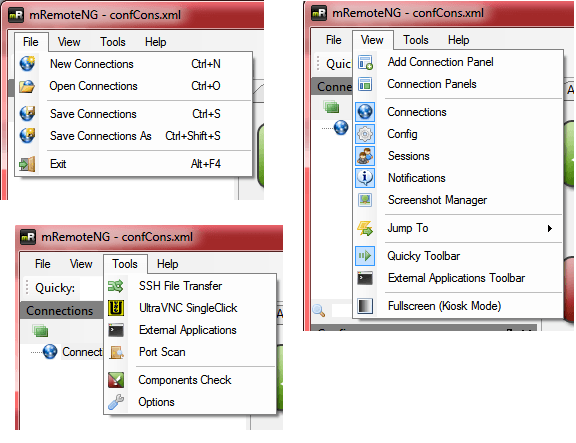576x443 pixels.
Task: Click the Screenshot Manager icon
Action: [365, 200]
